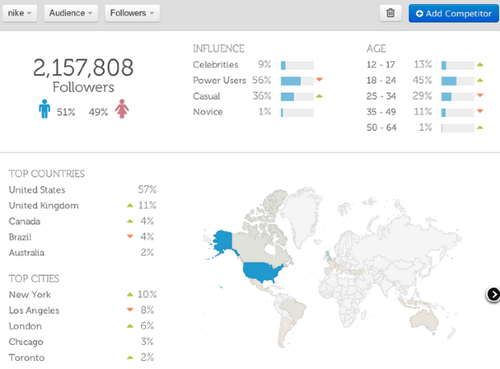The height and width of the screenshot is (369, 500).
Task: Open the Followers dropdown menu
Action: 132,13
